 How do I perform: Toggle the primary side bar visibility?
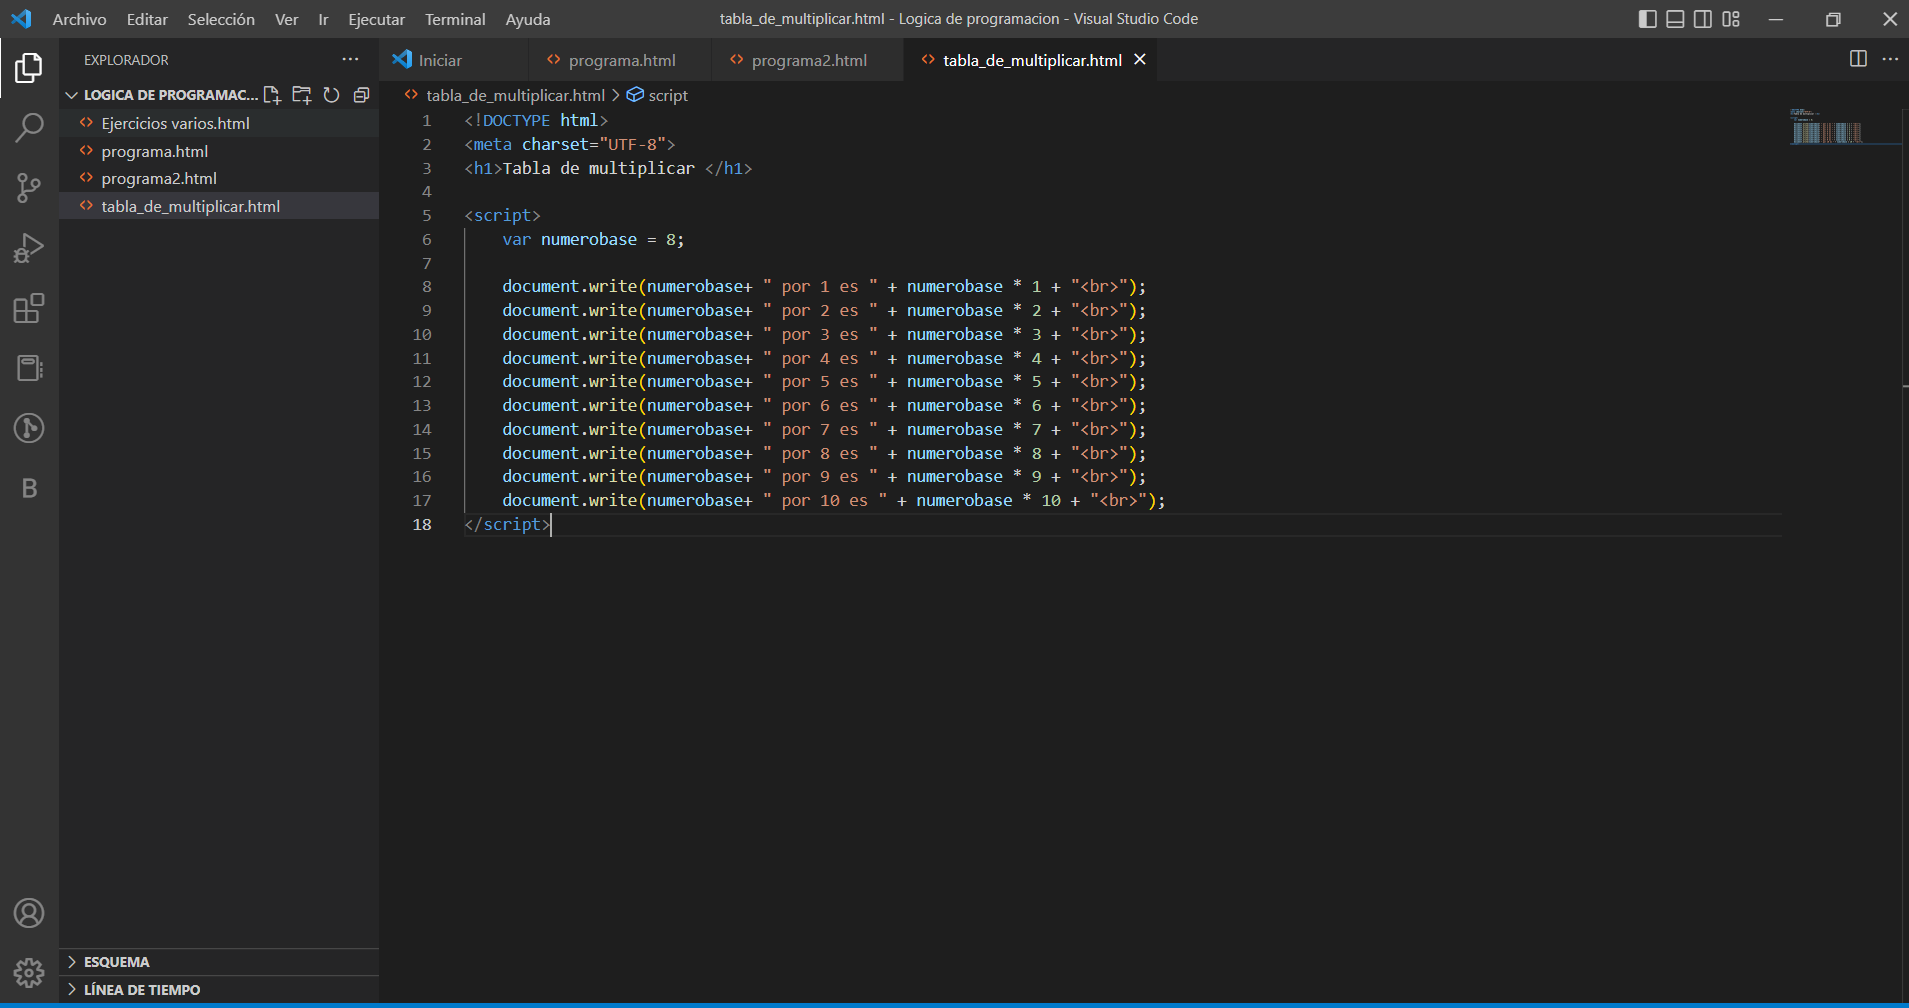click(1648, 19)
